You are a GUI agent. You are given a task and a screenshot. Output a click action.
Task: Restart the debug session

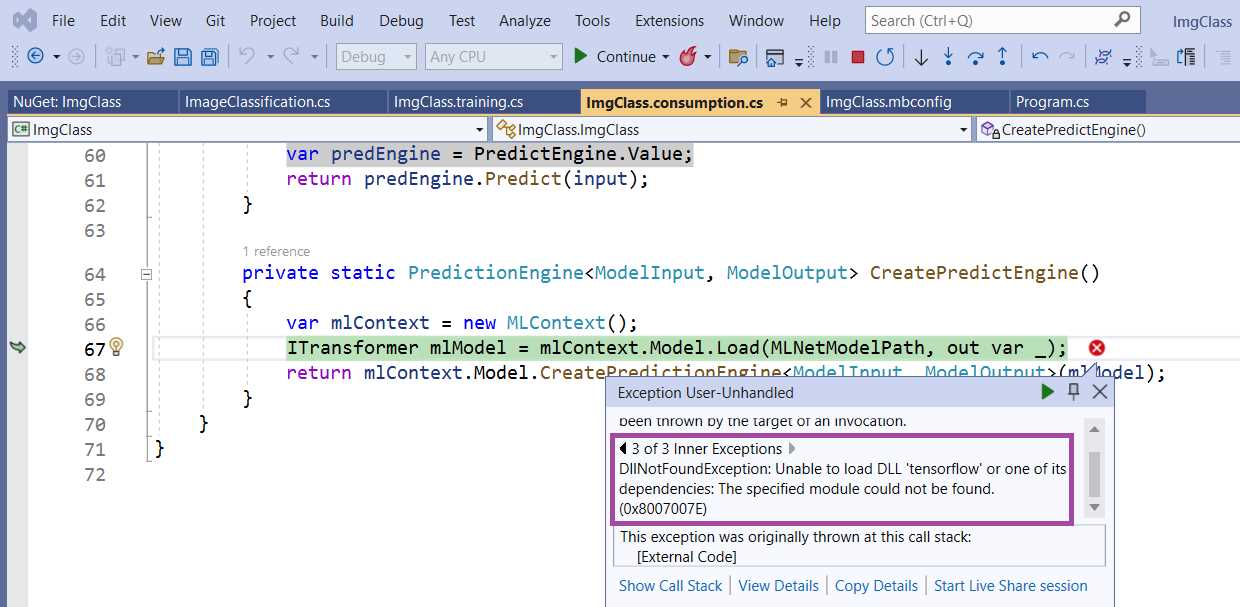884,57
